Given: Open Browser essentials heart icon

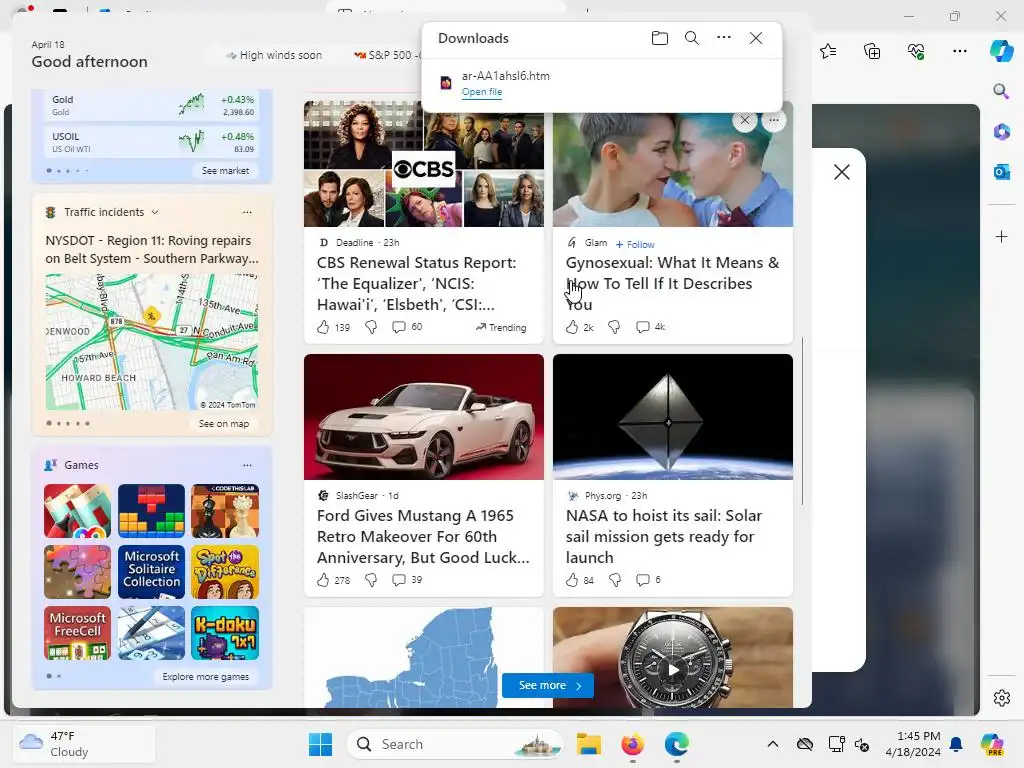Looking at the screenshot, I should [x=916, y=51].
